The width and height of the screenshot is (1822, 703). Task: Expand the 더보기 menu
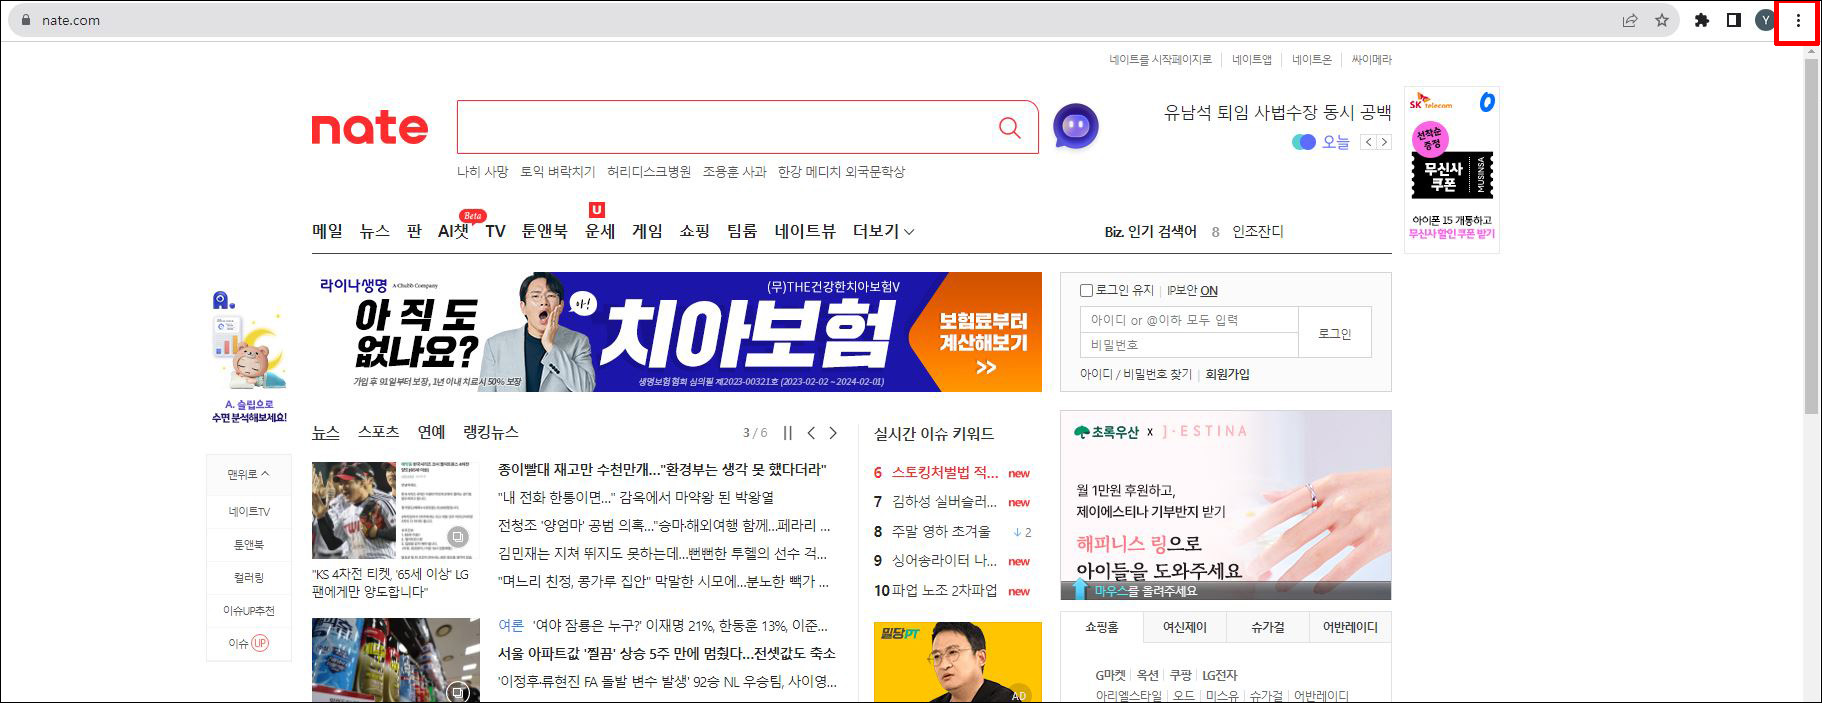(x=883, y=231)
